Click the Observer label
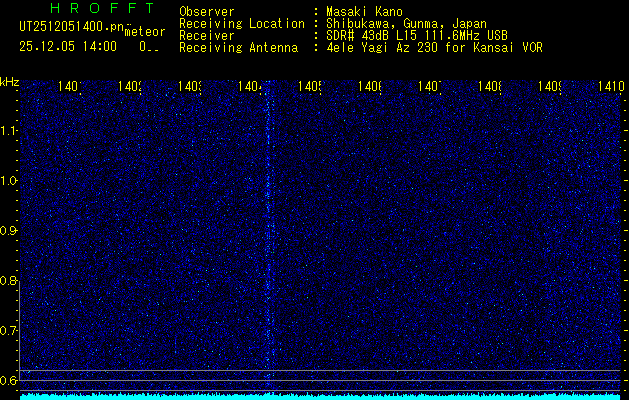Screen dimensions: 629x400 point(207,12)
